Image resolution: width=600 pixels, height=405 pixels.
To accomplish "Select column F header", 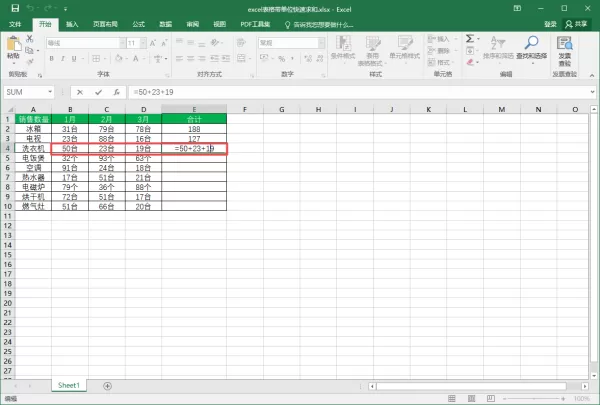I will coord(245,109).
